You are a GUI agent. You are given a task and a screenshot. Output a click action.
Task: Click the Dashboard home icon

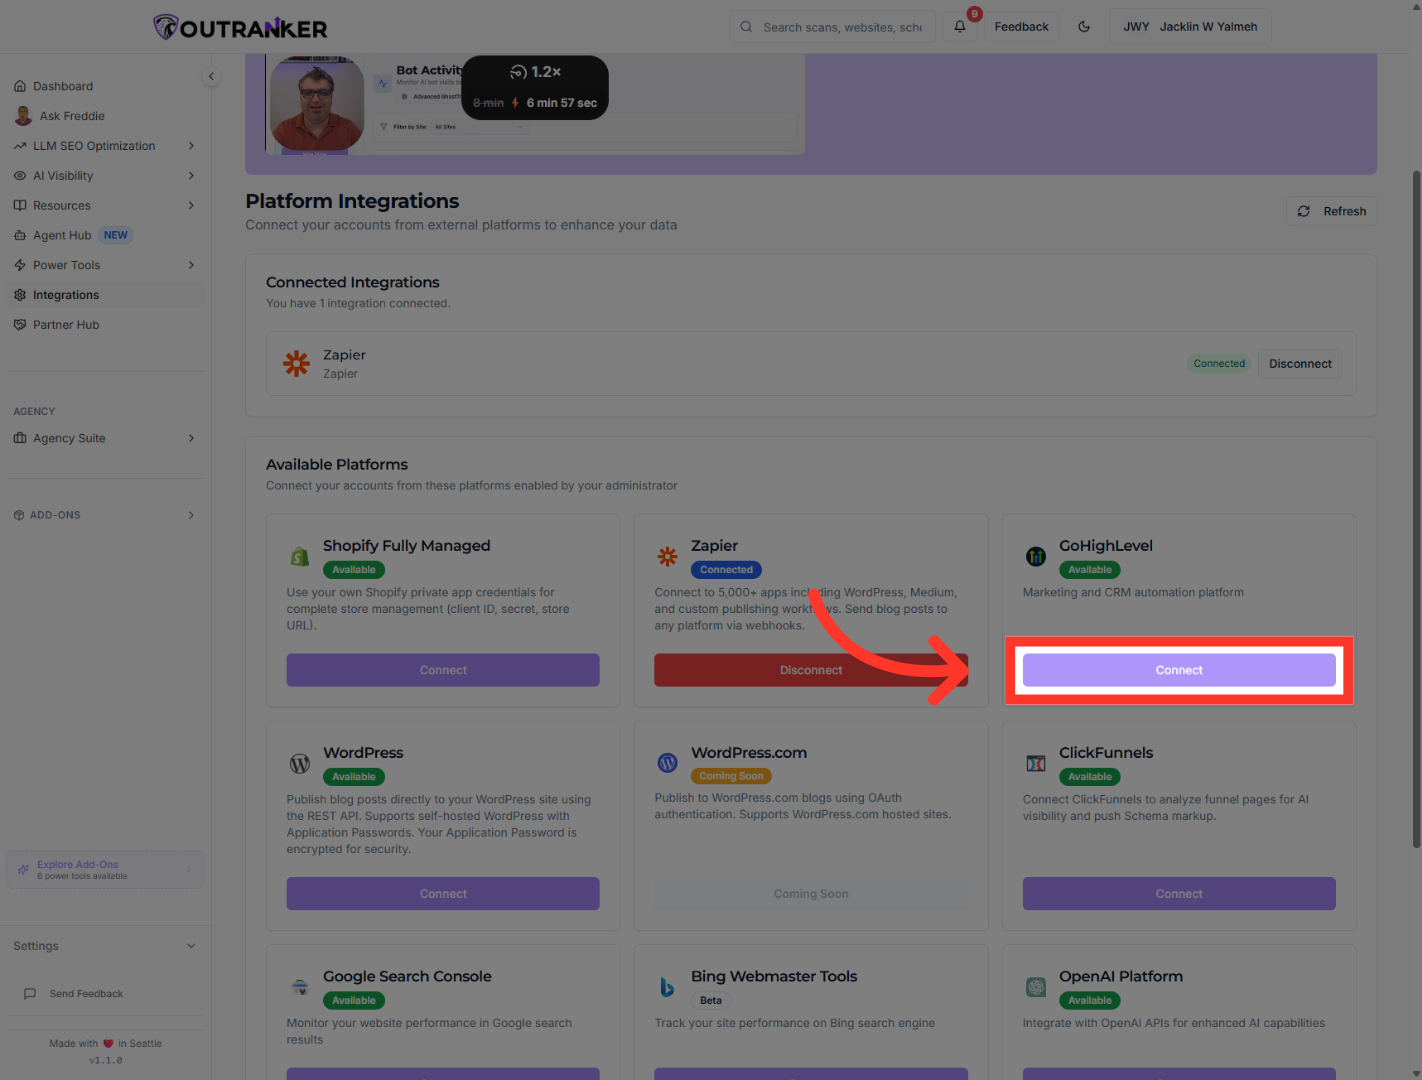20,86
